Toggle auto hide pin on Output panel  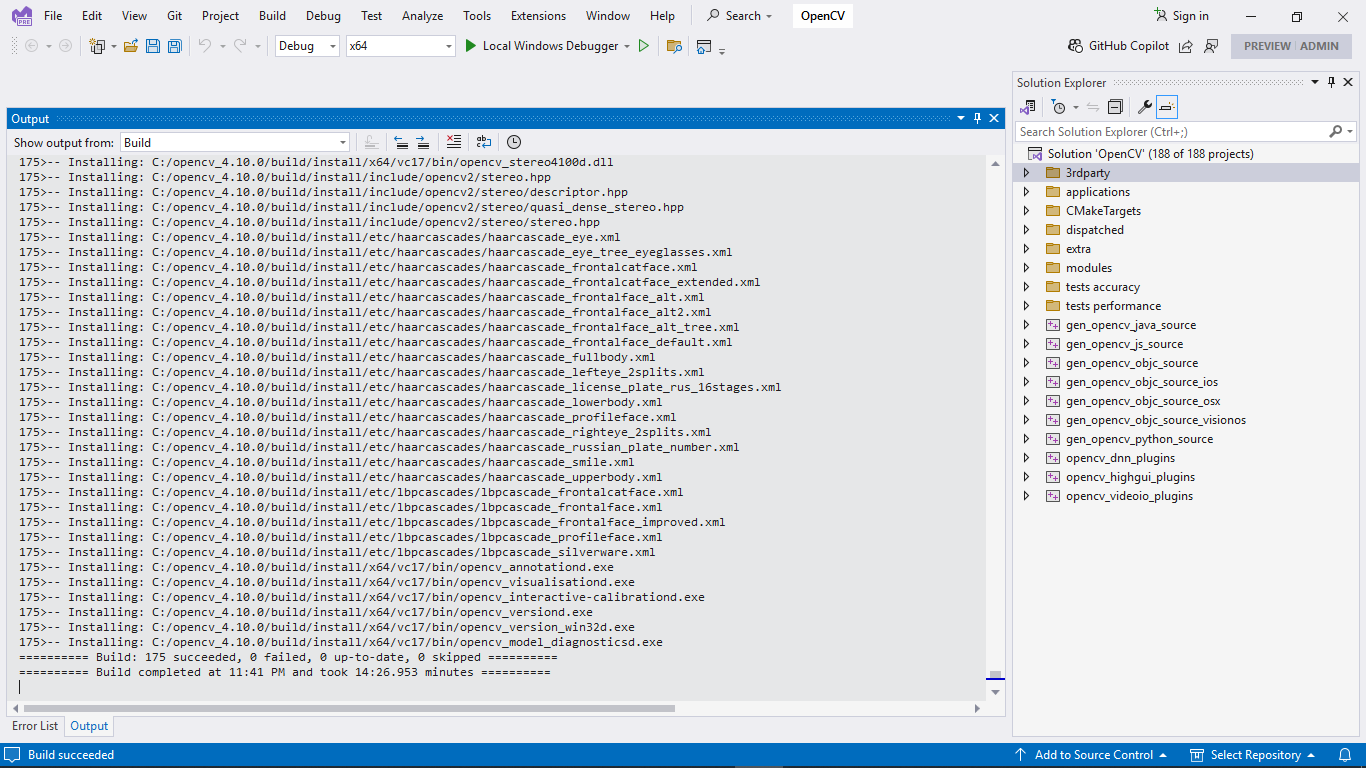coord(977,118)
